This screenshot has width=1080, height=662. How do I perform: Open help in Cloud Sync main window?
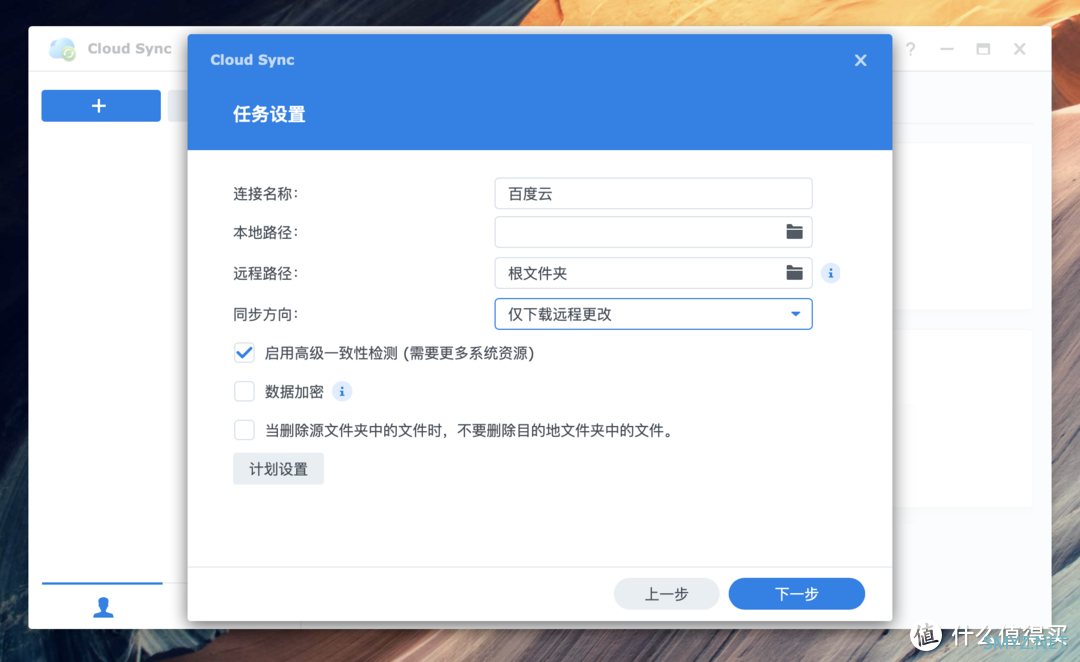(x=911, y=49)
